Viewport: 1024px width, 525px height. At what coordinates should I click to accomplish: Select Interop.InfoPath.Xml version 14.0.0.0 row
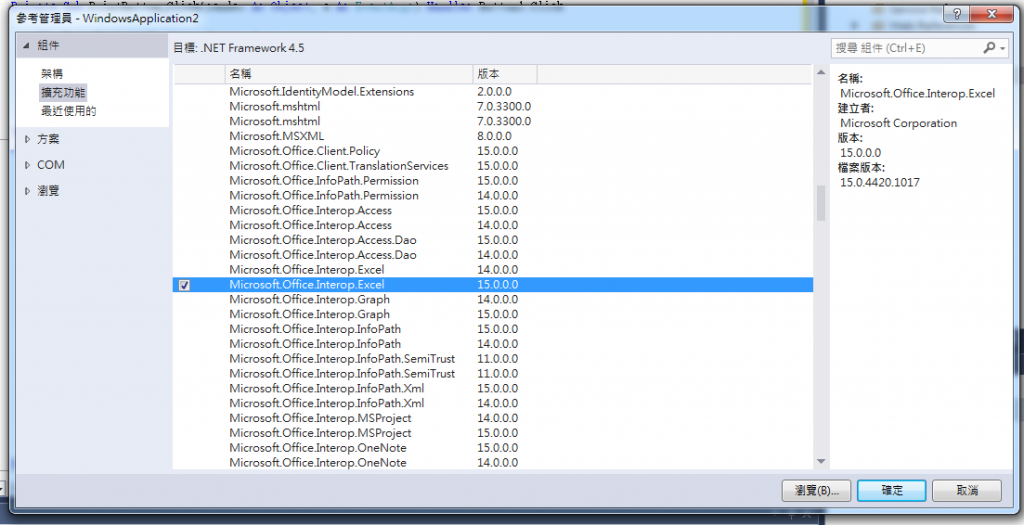click(x=492, y=403)
